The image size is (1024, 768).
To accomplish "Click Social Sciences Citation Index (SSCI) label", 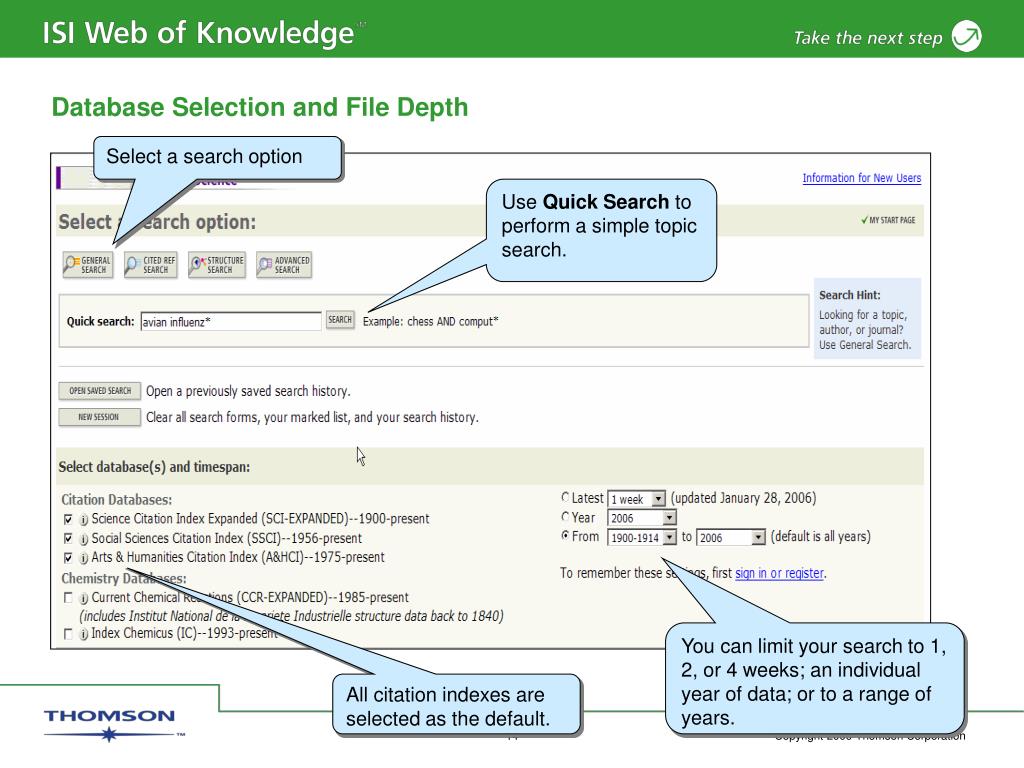I will click(x=227, y=538).
